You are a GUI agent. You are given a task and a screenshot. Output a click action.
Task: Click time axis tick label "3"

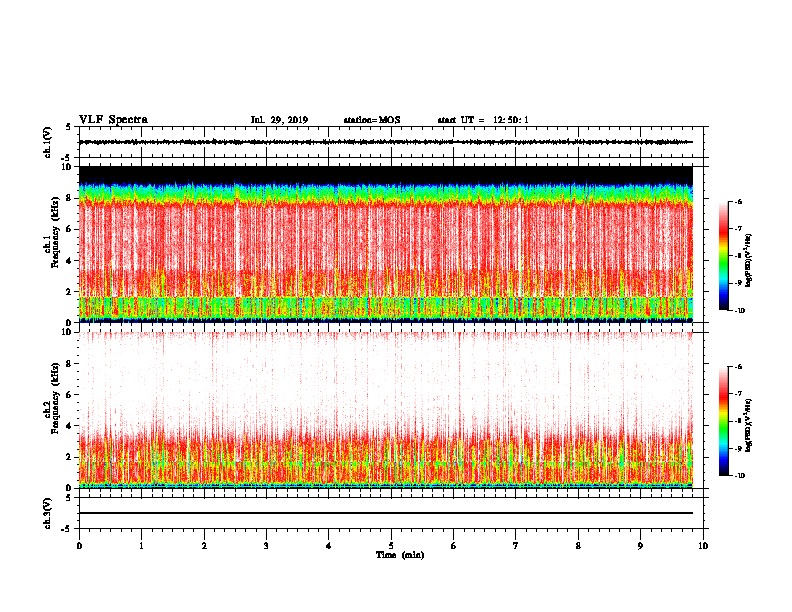pos(266,546)
